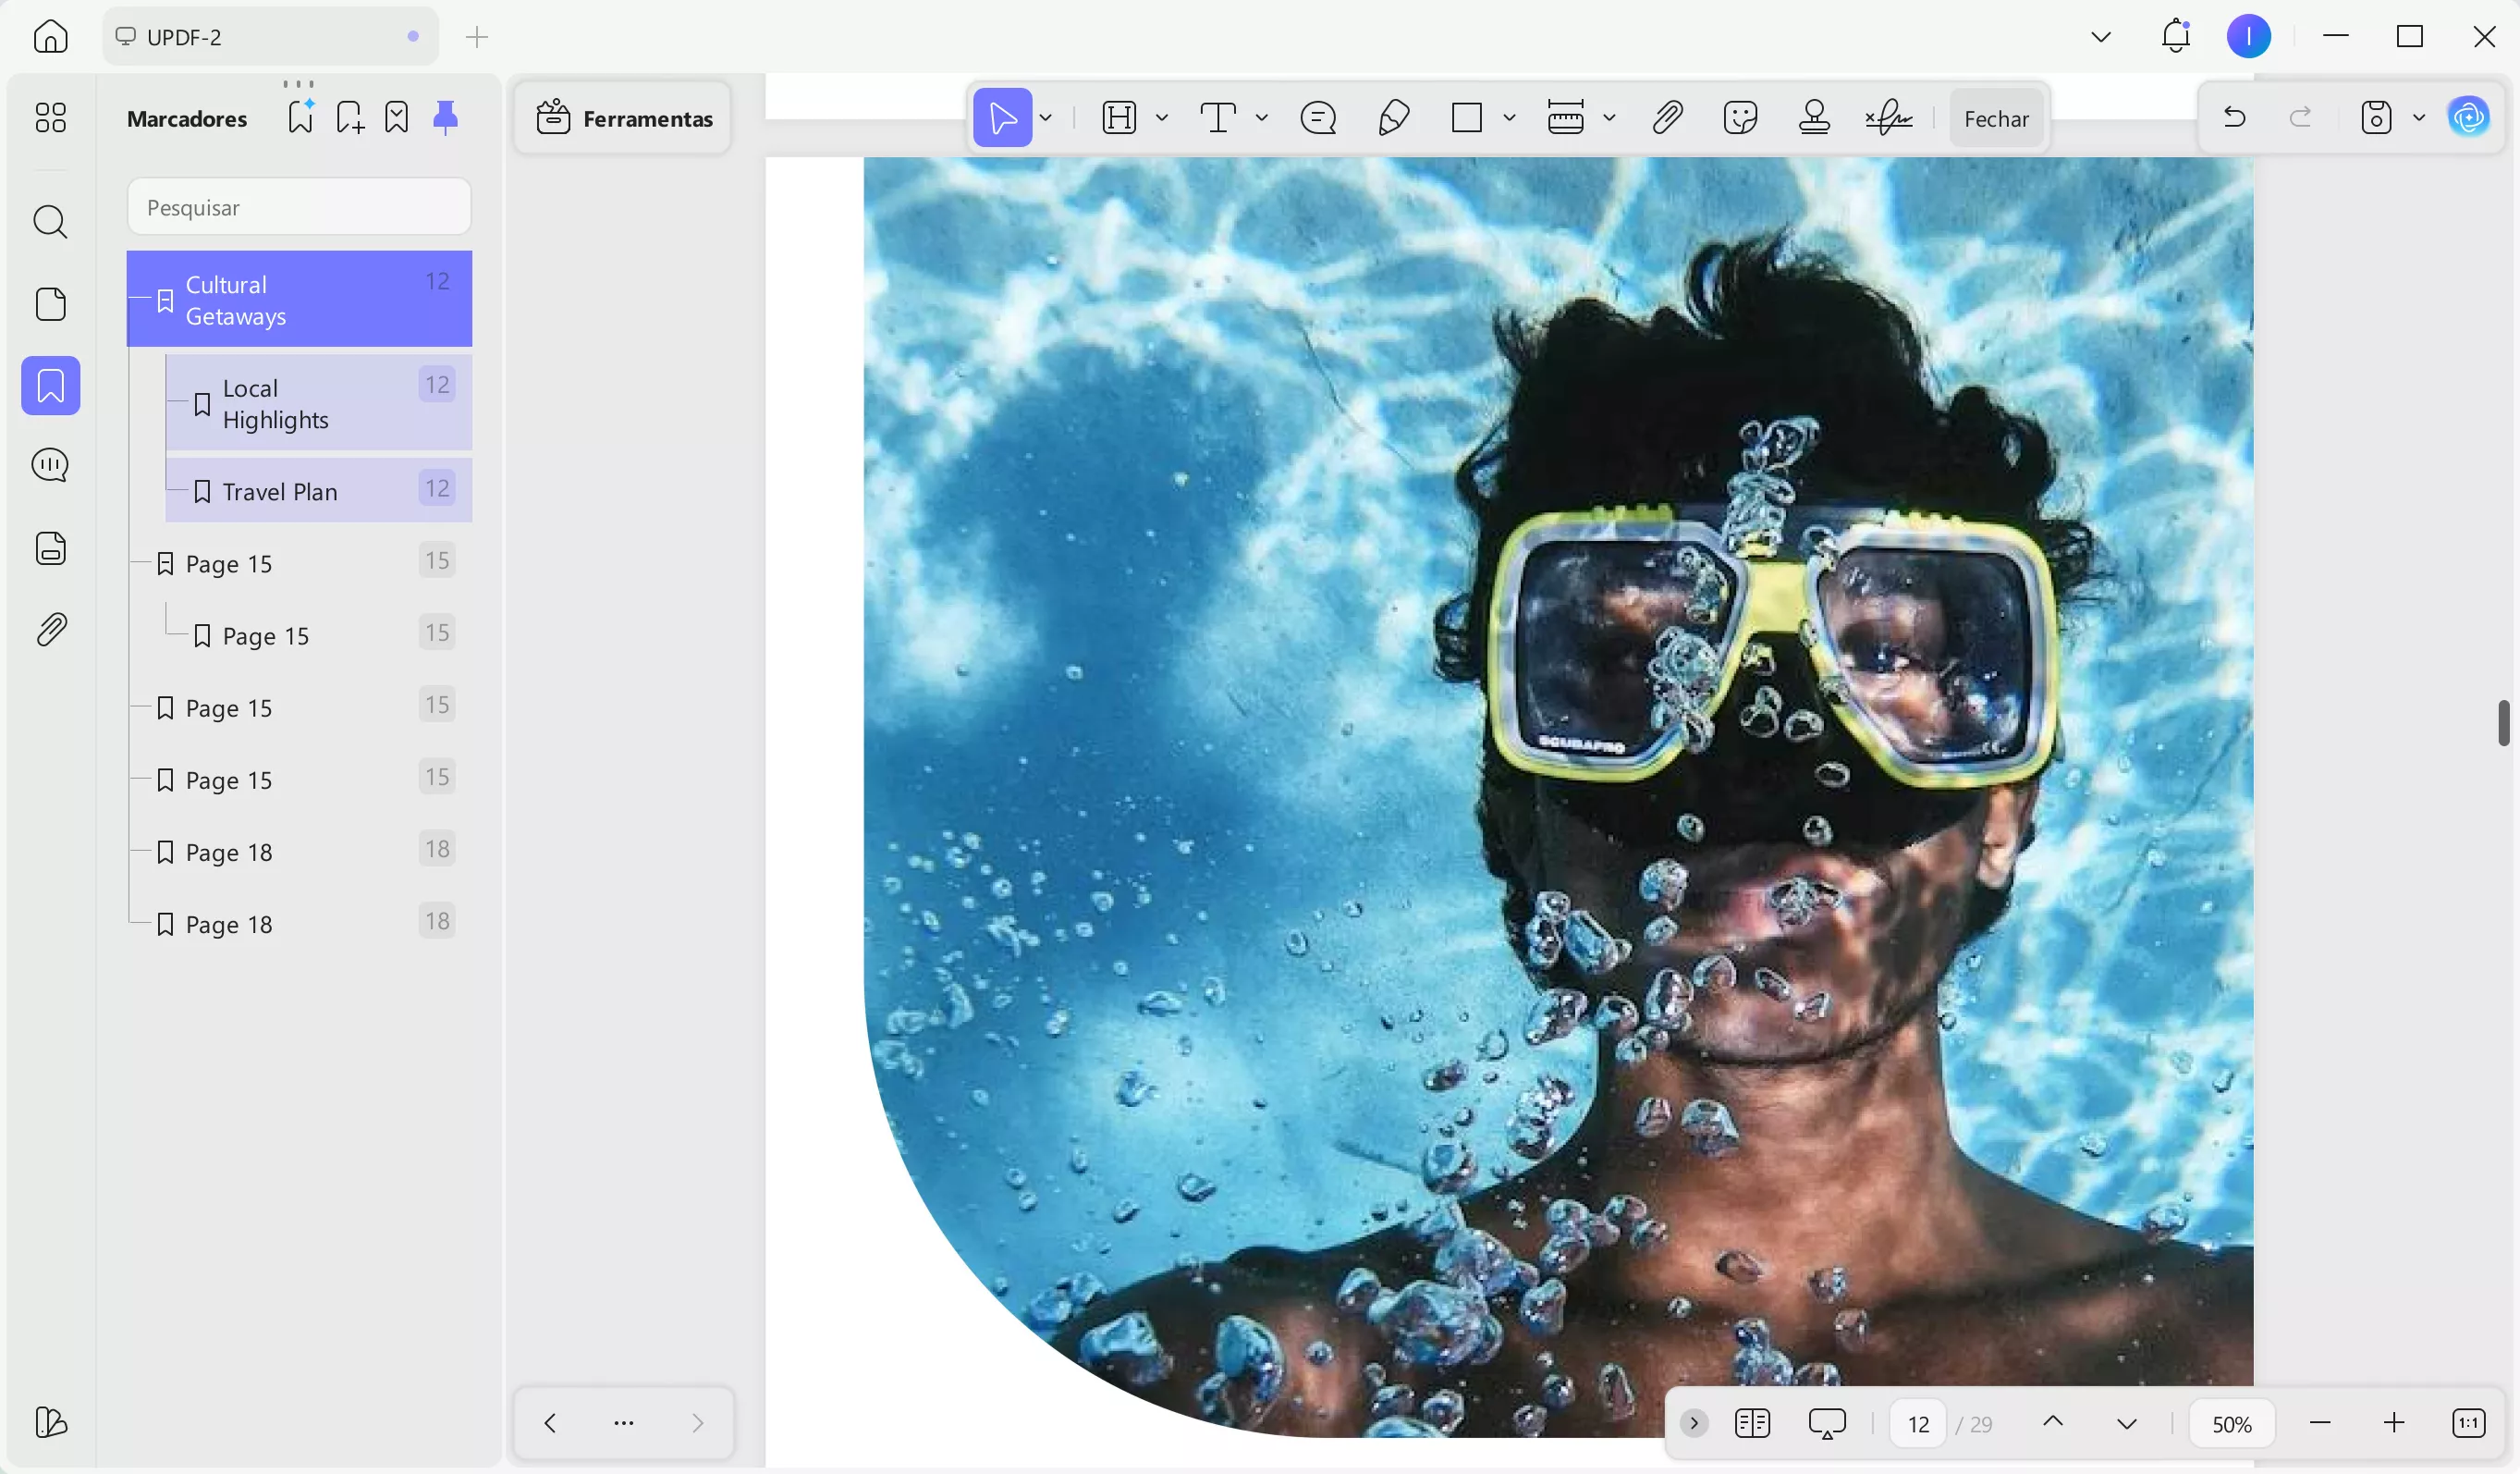Click the zoom in plus button

(x=2394, y=1423)
